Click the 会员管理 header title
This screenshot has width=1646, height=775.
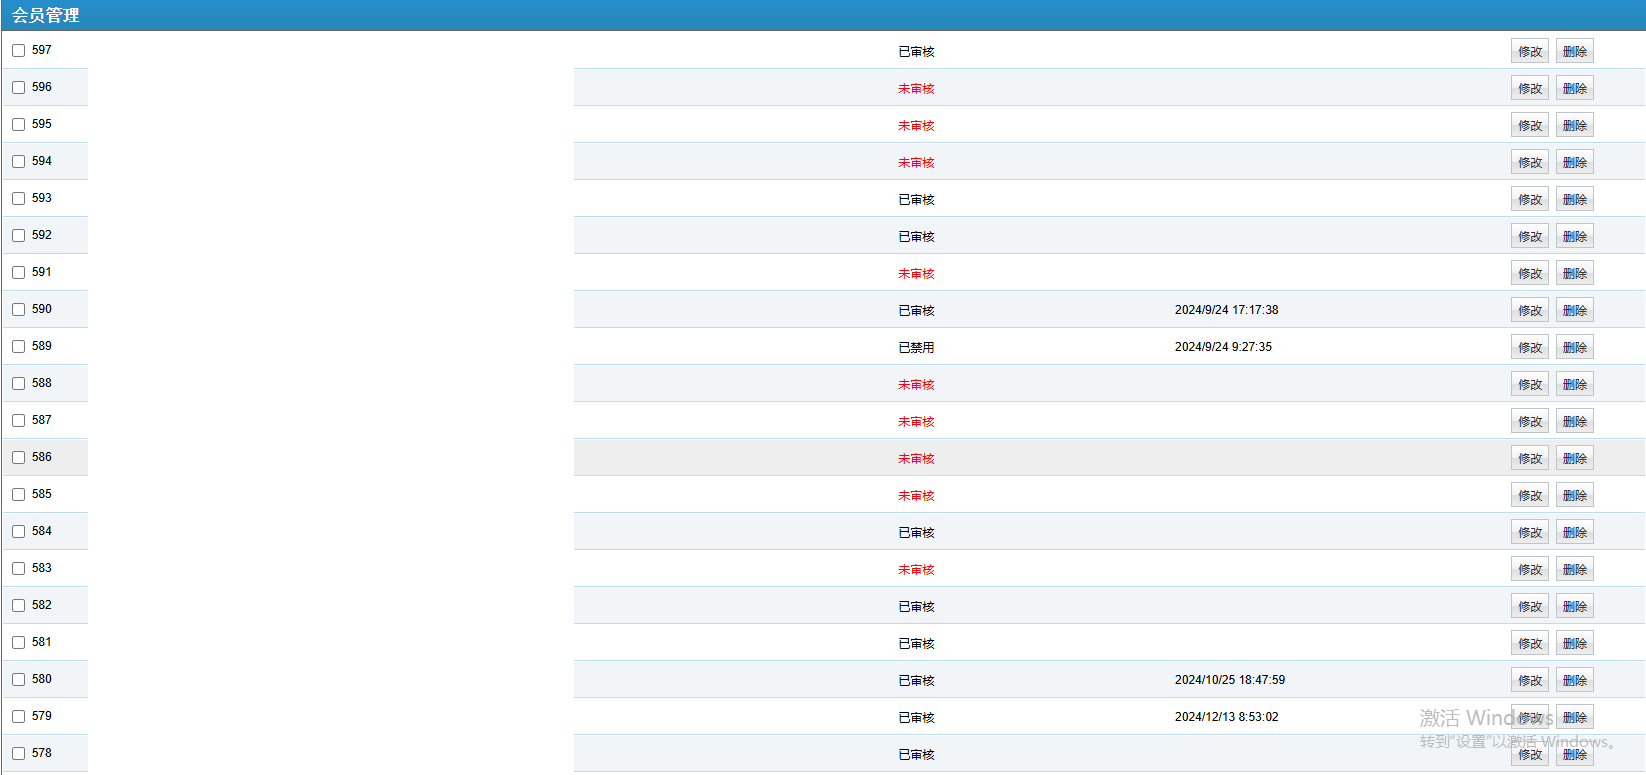click(x=46, y=15)
